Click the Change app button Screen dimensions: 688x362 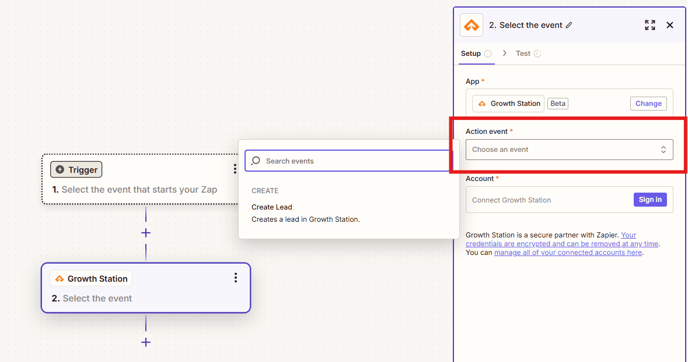pyautogui.click(x=648, y=104)
